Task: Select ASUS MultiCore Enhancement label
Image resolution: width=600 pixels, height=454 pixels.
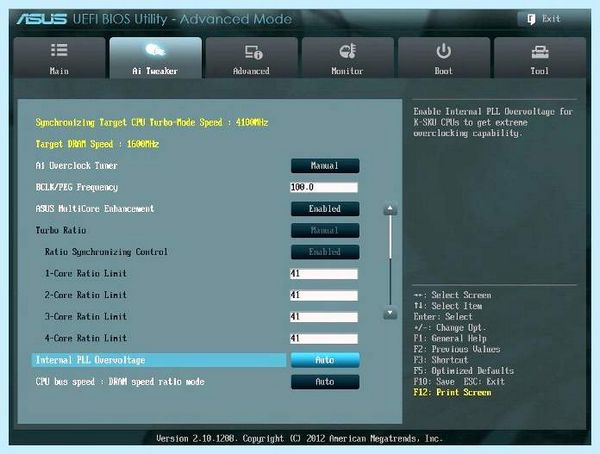Action: (x=95, y=209)
